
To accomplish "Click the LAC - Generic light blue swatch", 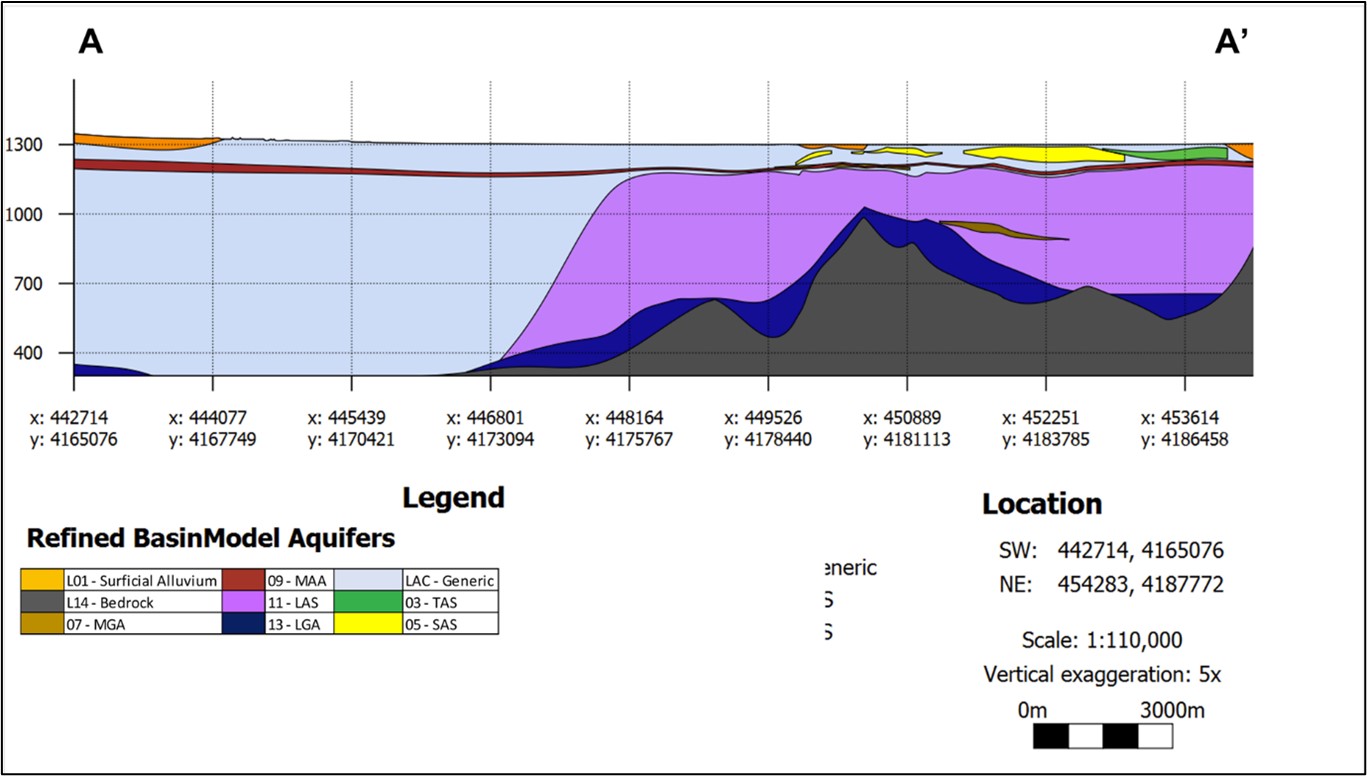I will click(x=367, y=579).
